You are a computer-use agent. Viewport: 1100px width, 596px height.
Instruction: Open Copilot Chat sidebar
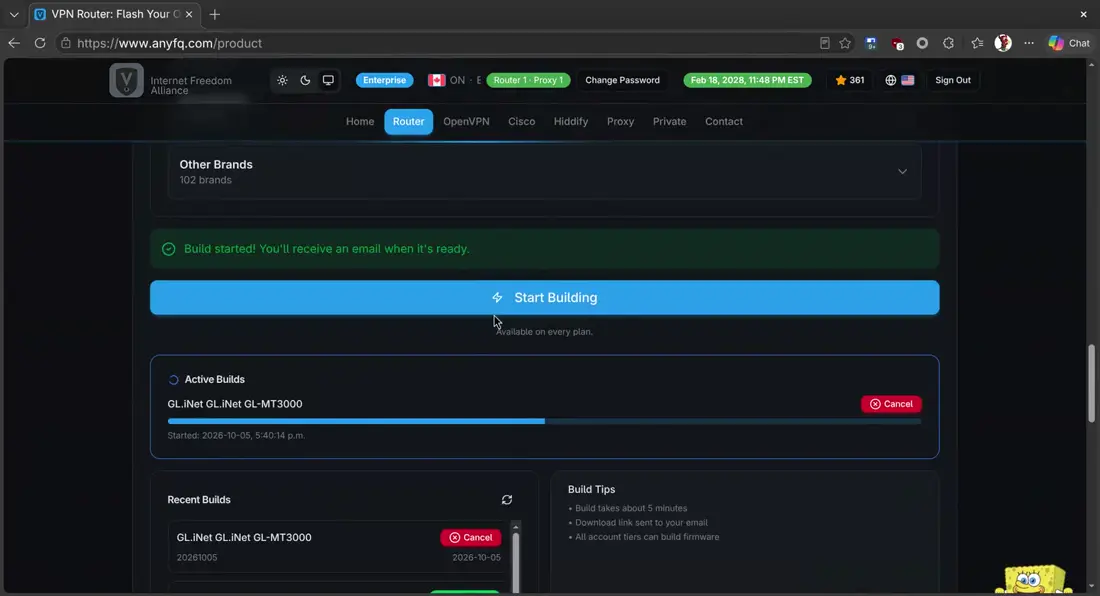pos(1070,43)
